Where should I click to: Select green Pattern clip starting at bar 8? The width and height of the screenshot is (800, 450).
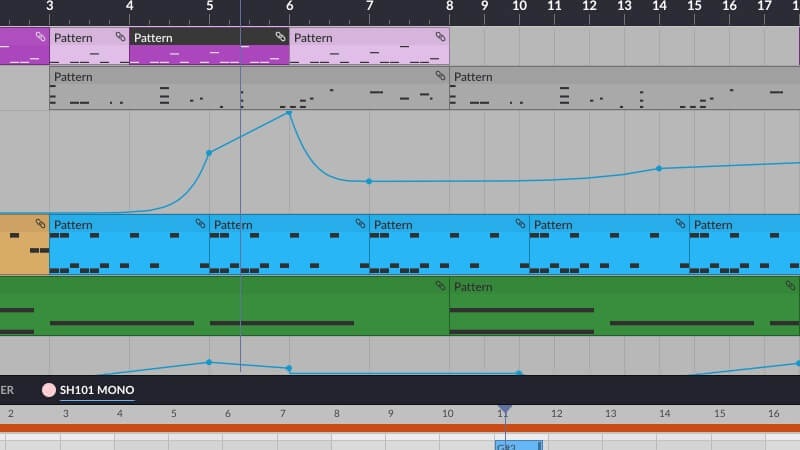624,306
